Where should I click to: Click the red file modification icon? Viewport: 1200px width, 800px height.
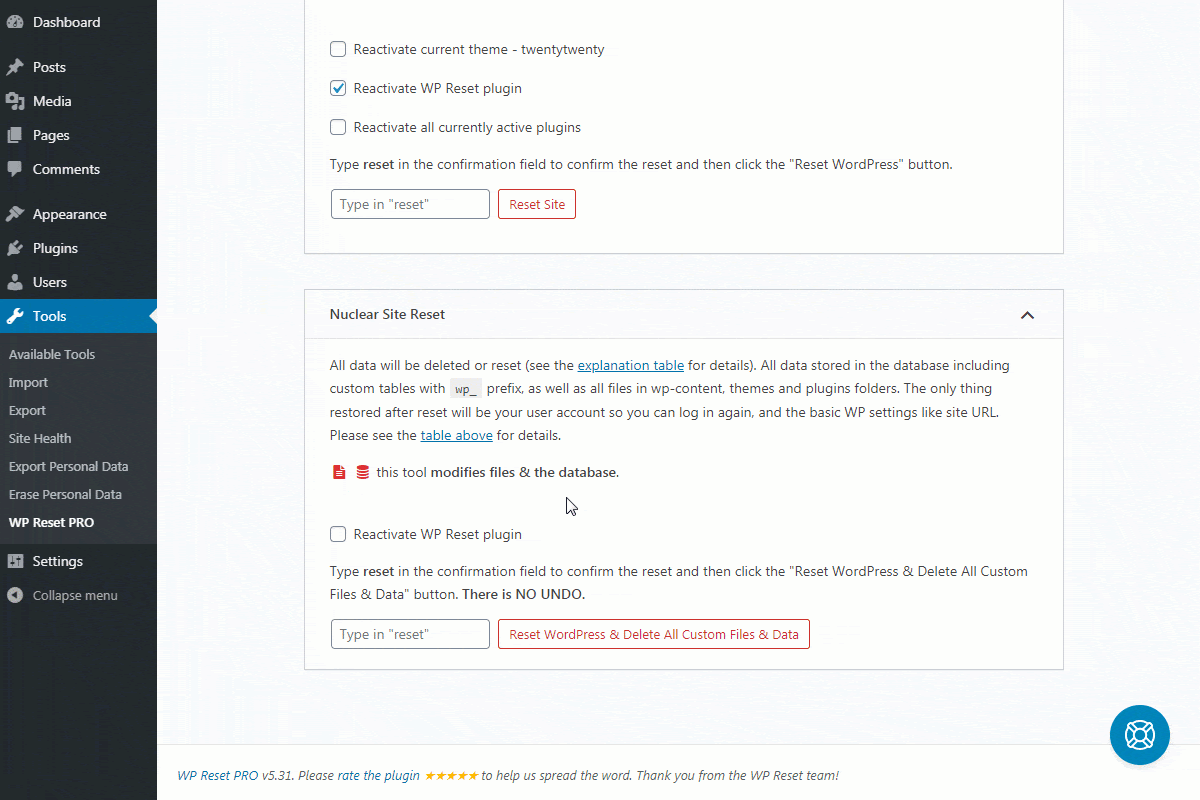pos(339,472)
